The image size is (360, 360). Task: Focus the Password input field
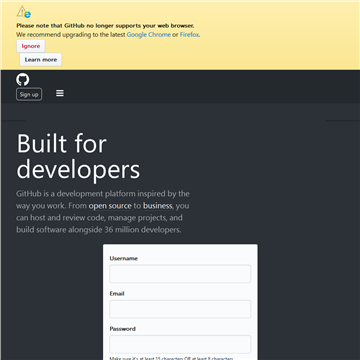pyautogui.click(x=180, y=344)
